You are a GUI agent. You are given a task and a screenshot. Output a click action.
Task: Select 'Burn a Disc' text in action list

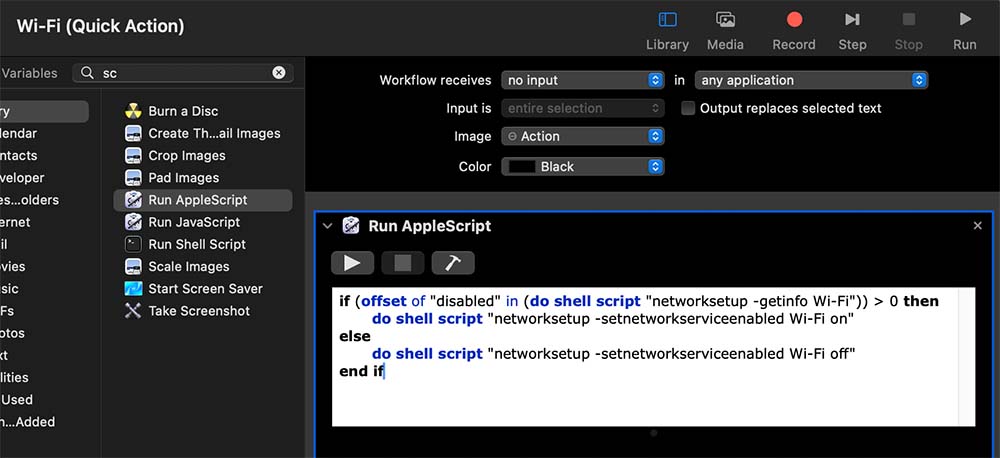pos(183,111)
